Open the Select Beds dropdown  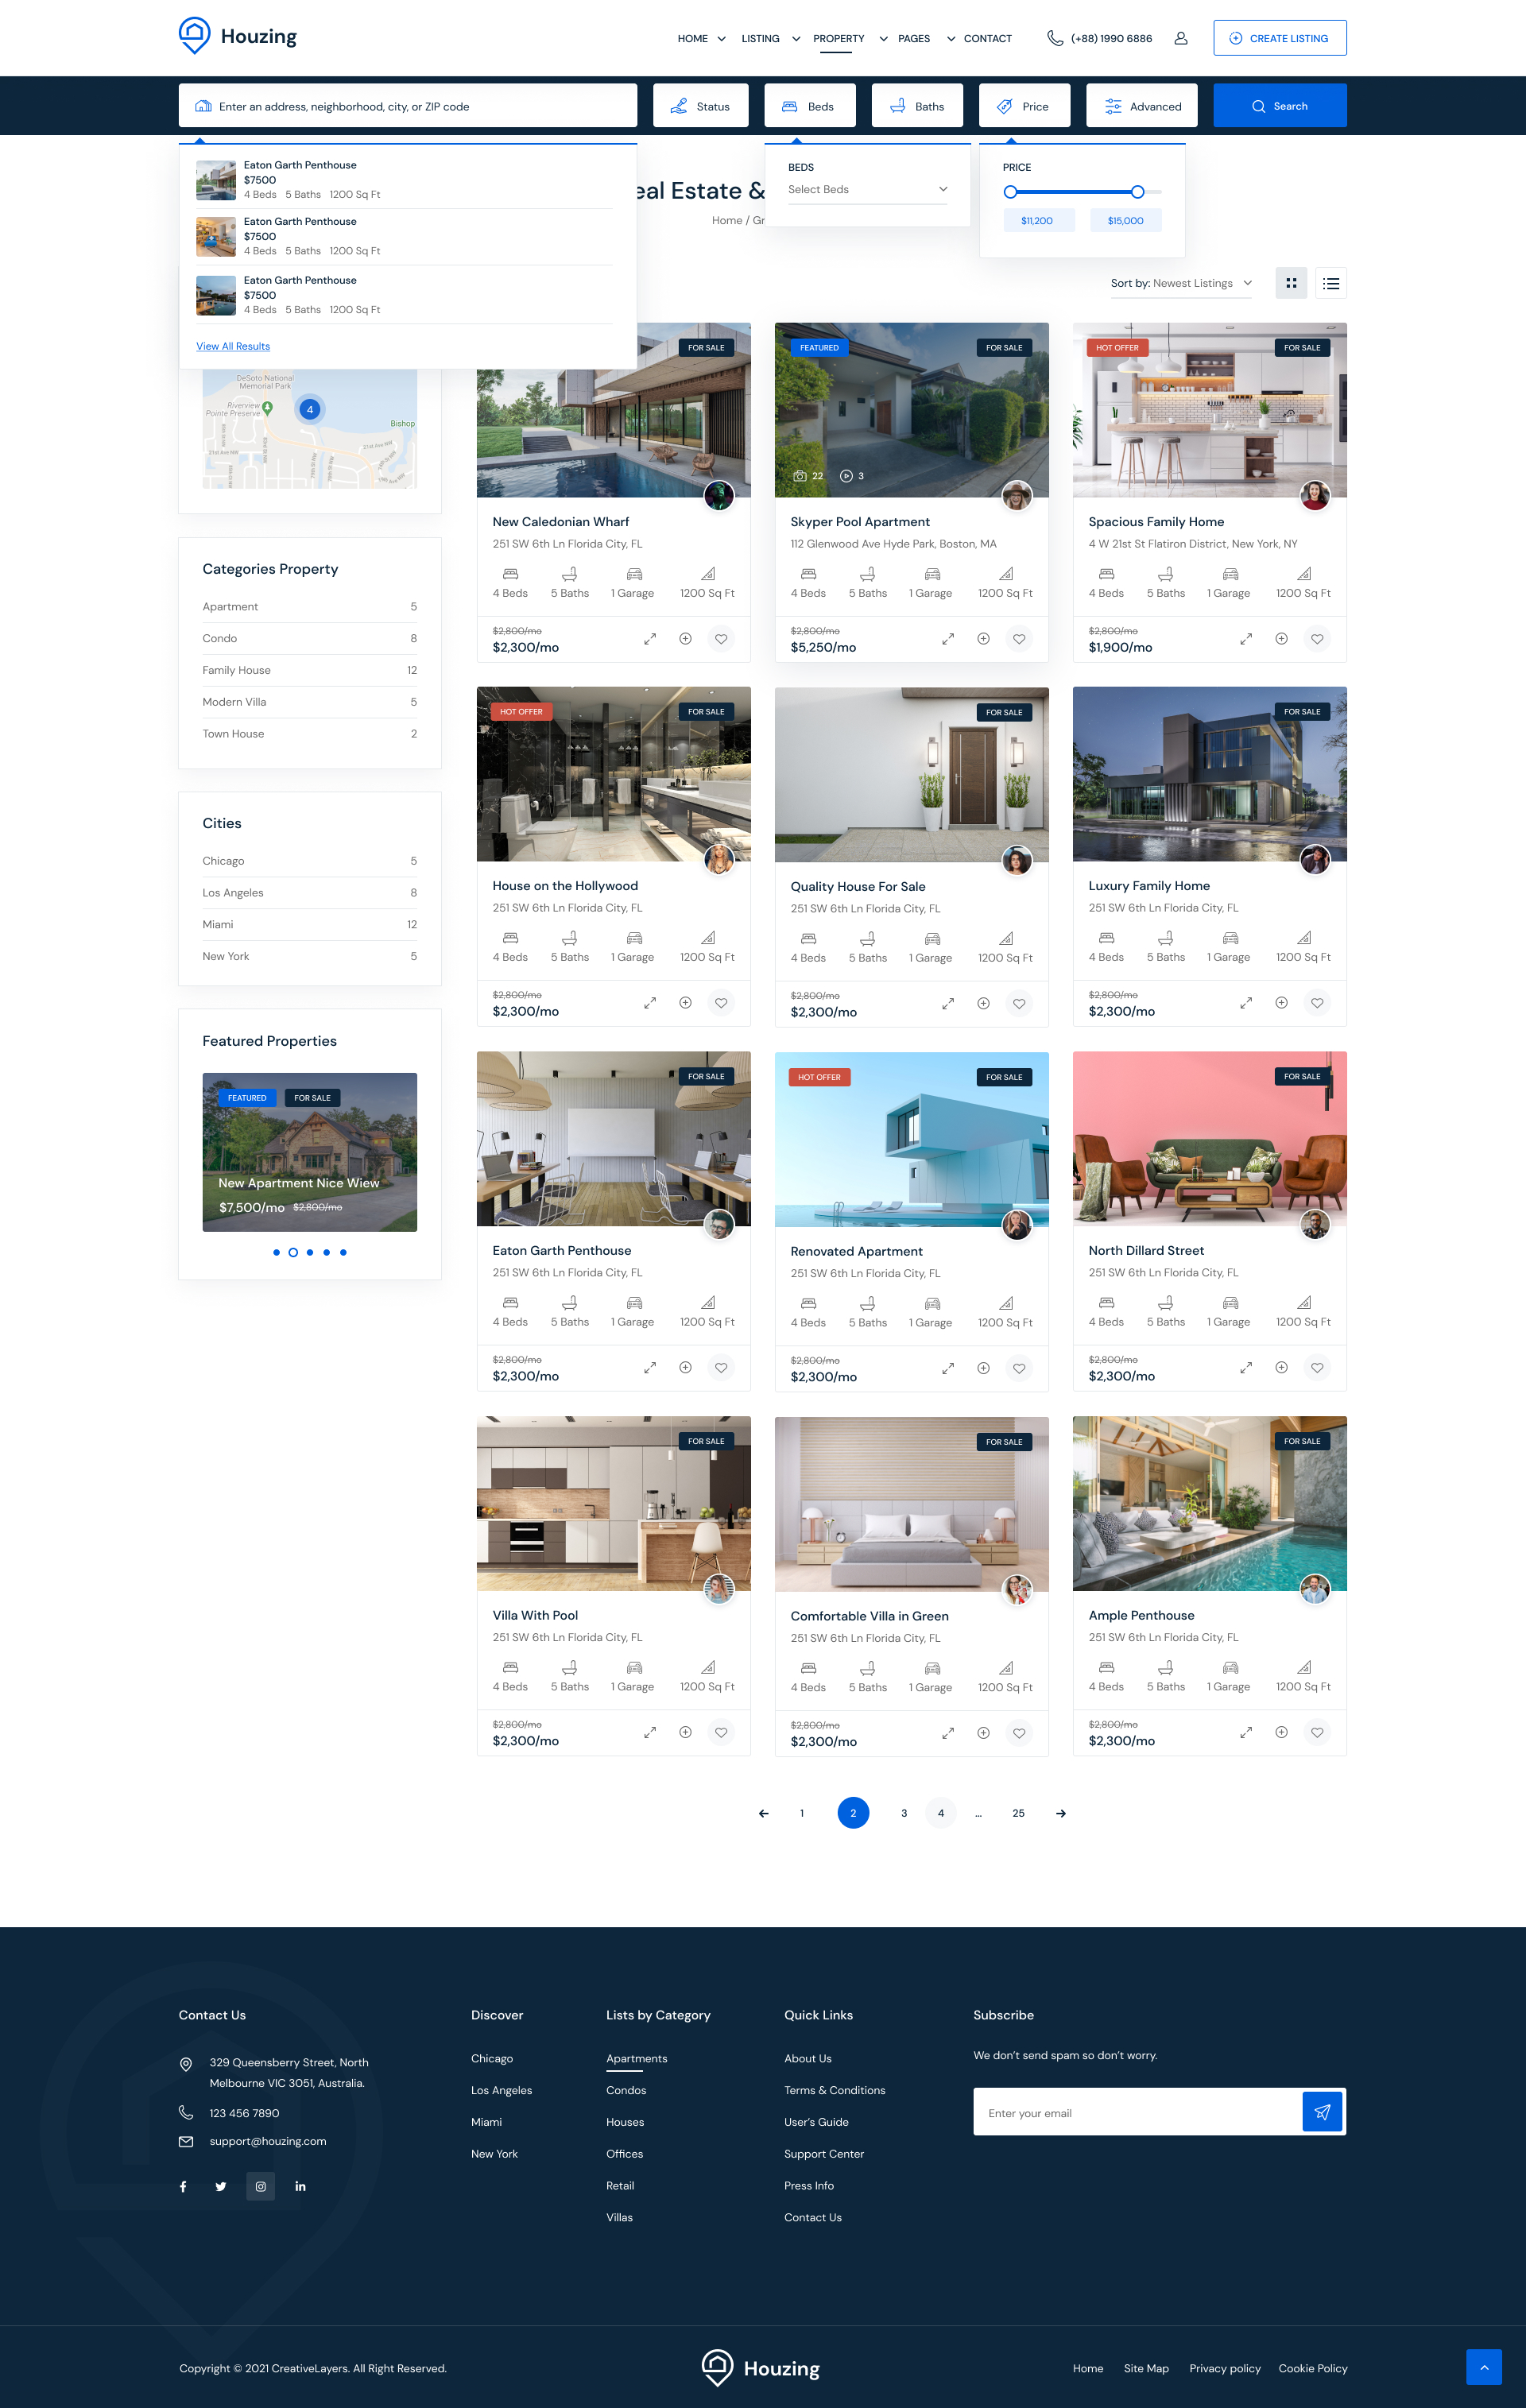click(867, 190)
